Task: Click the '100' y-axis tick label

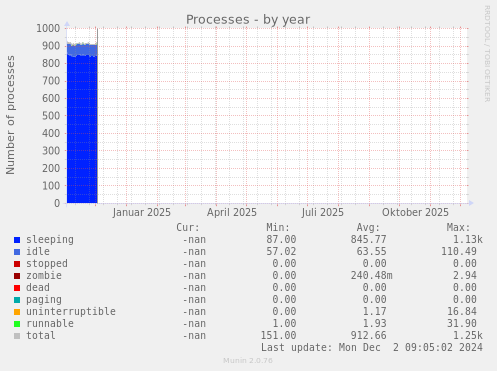Action: coord(51,186)
